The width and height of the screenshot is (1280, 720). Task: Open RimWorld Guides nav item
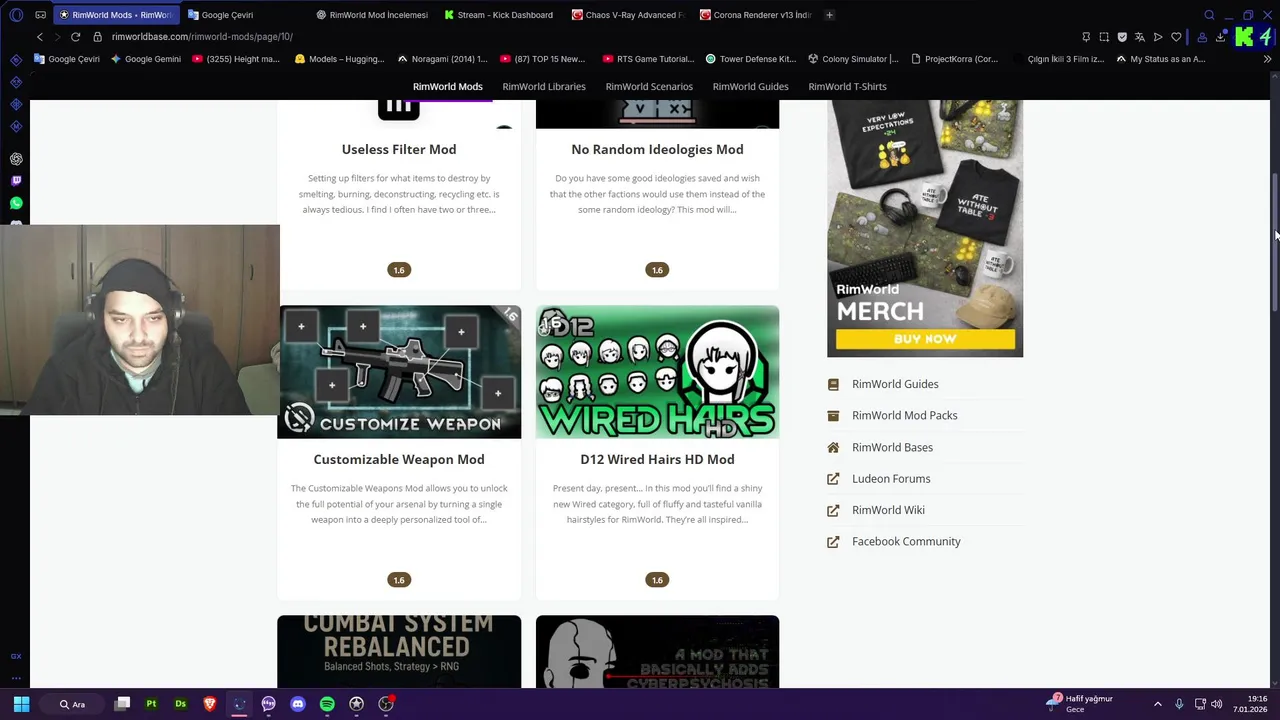point(750,87)
